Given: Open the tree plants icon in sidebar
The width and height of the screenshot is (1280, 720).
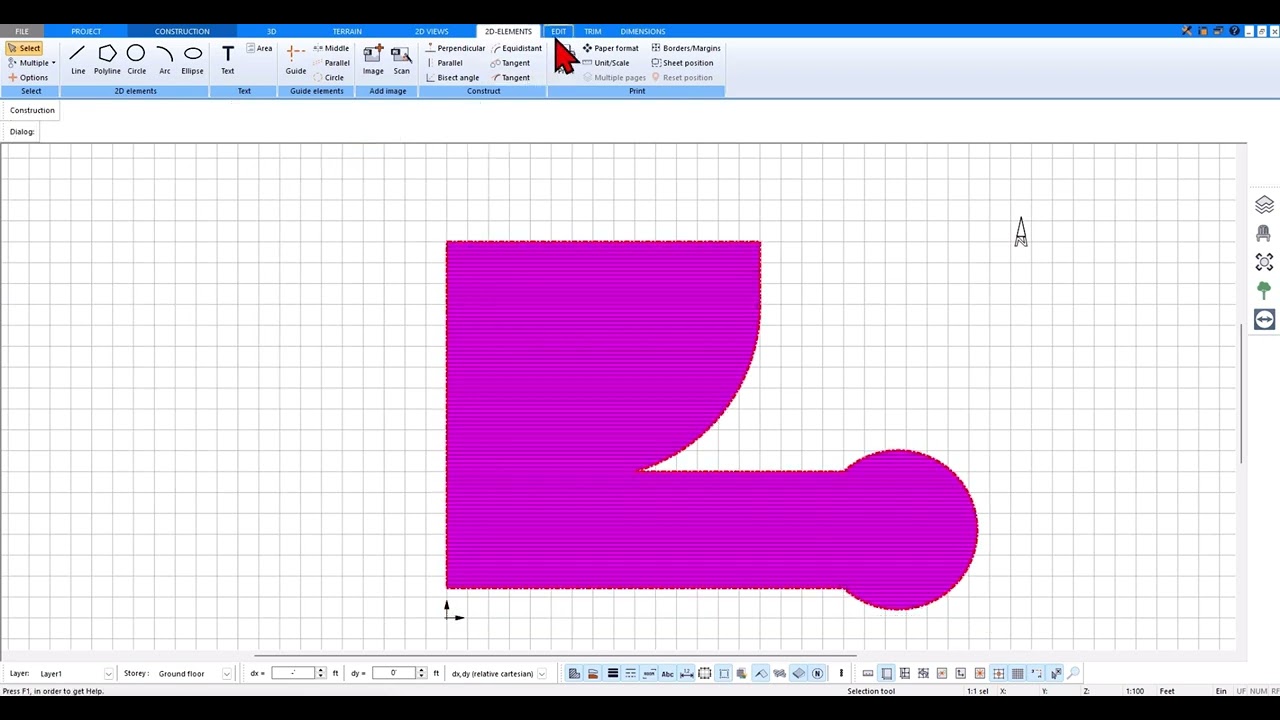Looking at the screenshot, I should coord(1264,291).
